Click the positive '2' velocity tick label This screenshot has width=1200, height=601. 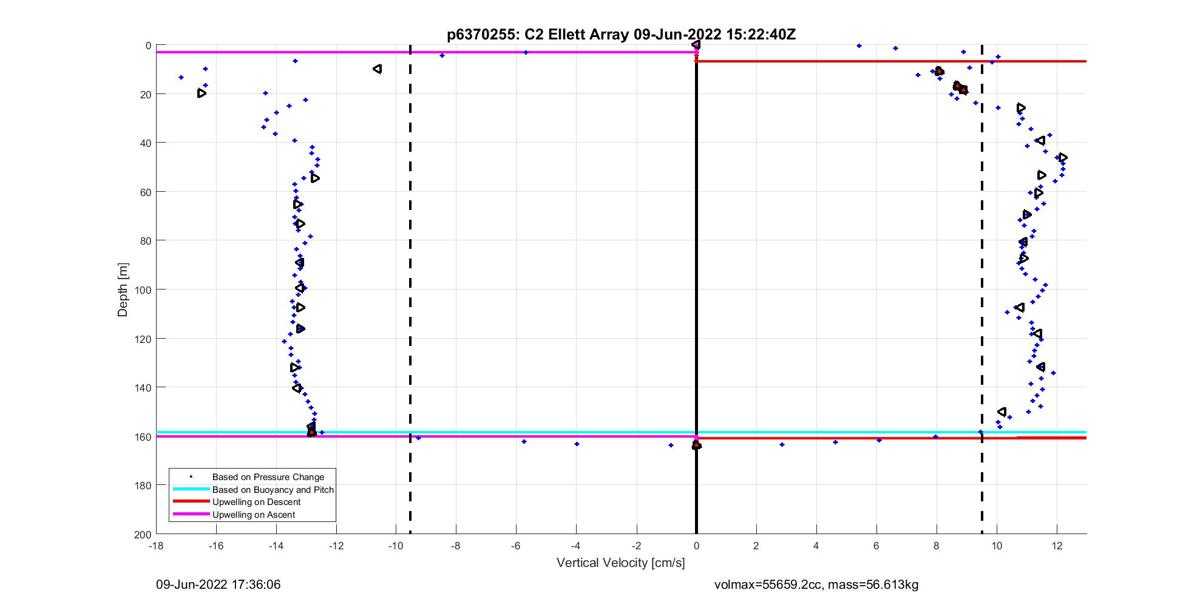click(756, 546)
